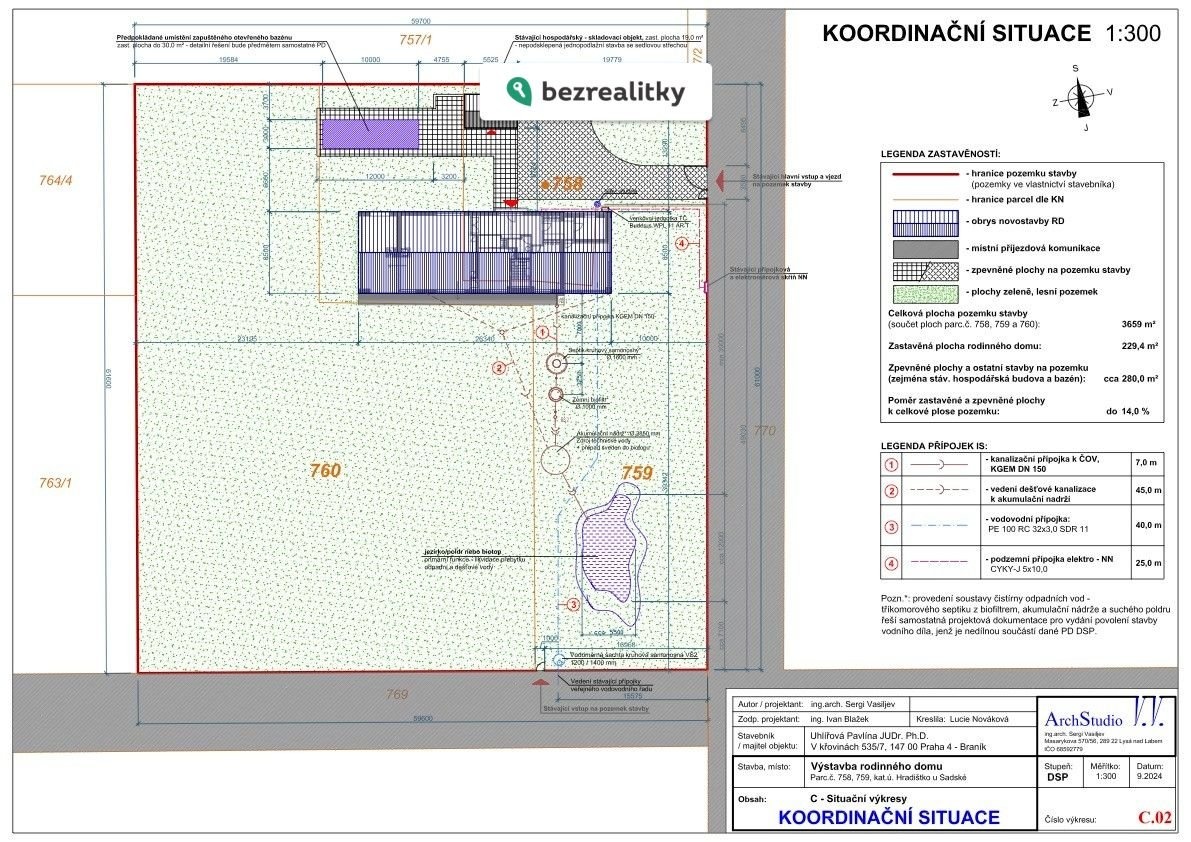This screenshot has width=1191, height=842.
Task: Click legend circle number 4 for přípojka elektro
Action: click(x=892, y=562)
